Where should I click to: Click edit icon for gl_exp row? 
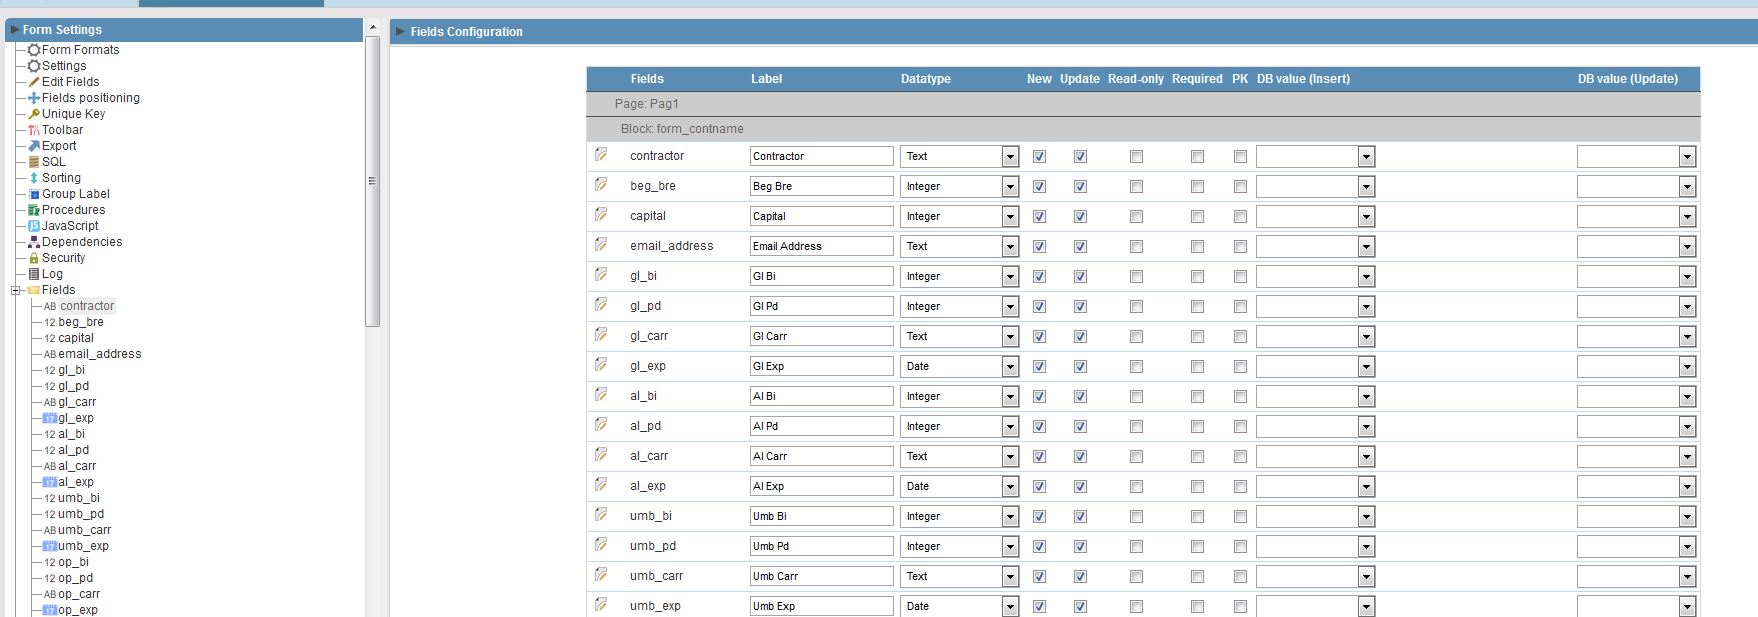coord(601,365)
